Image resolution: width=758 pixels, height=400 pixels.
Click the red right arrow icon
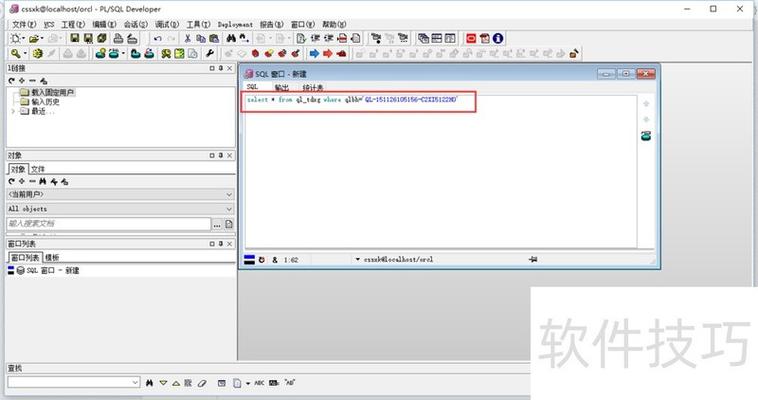click(x=328, y=53)
